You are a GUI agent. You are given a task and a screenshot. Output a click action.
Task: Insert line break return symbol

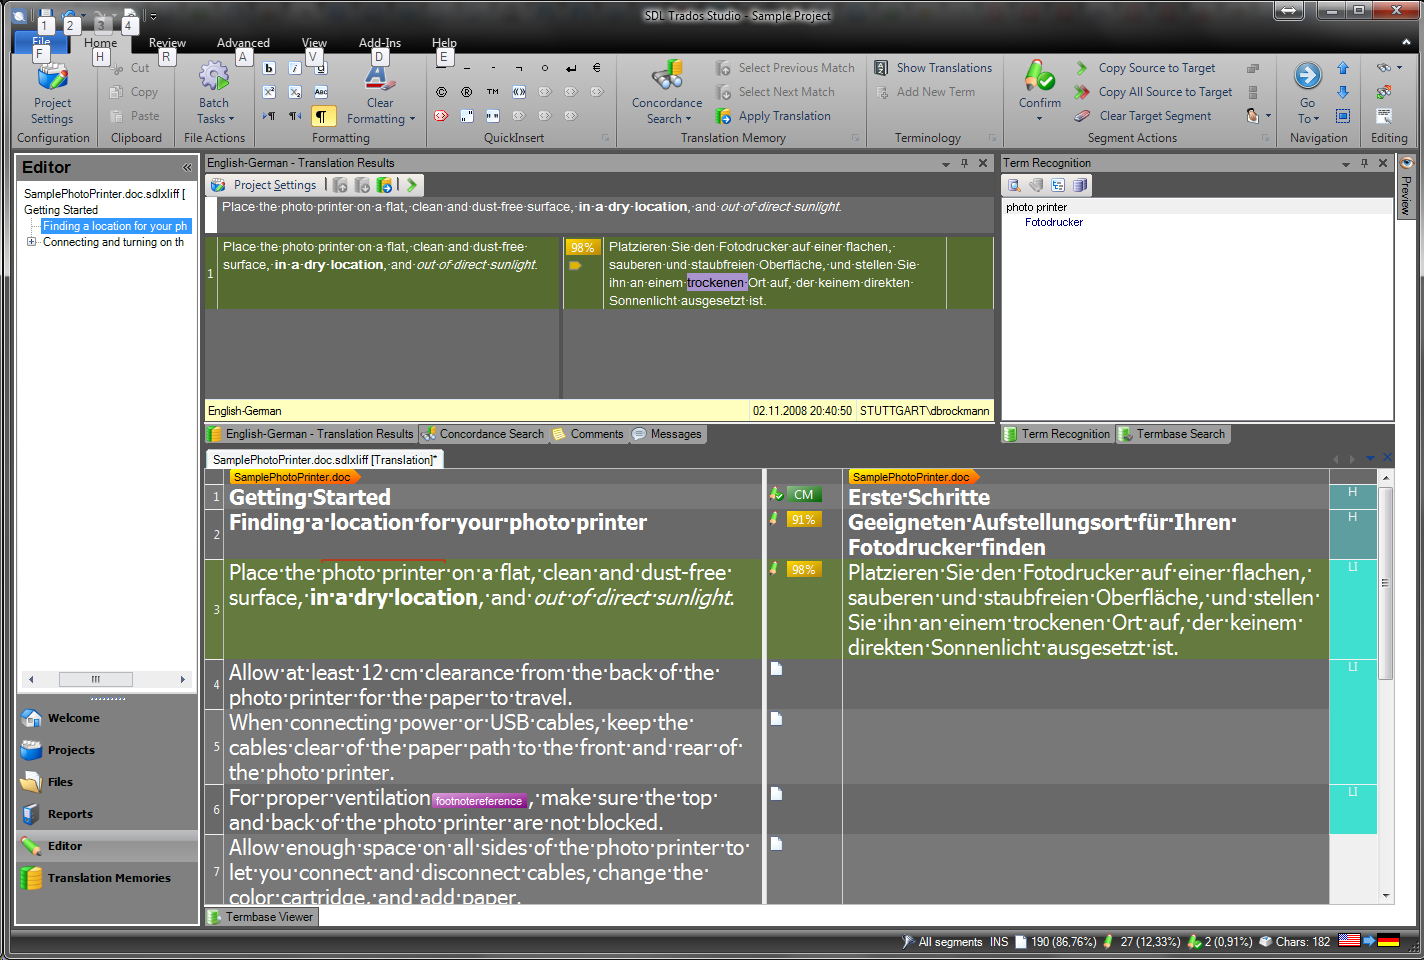click(571, 68)
